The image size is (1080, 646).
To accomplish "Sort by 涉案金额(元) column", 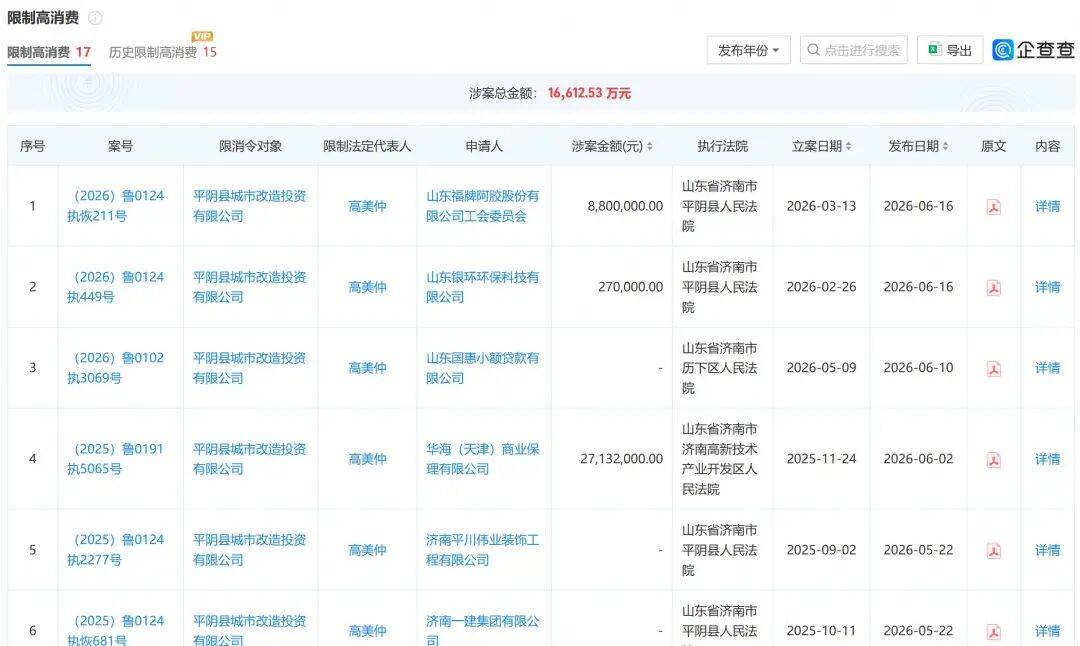I will [650, 146].
